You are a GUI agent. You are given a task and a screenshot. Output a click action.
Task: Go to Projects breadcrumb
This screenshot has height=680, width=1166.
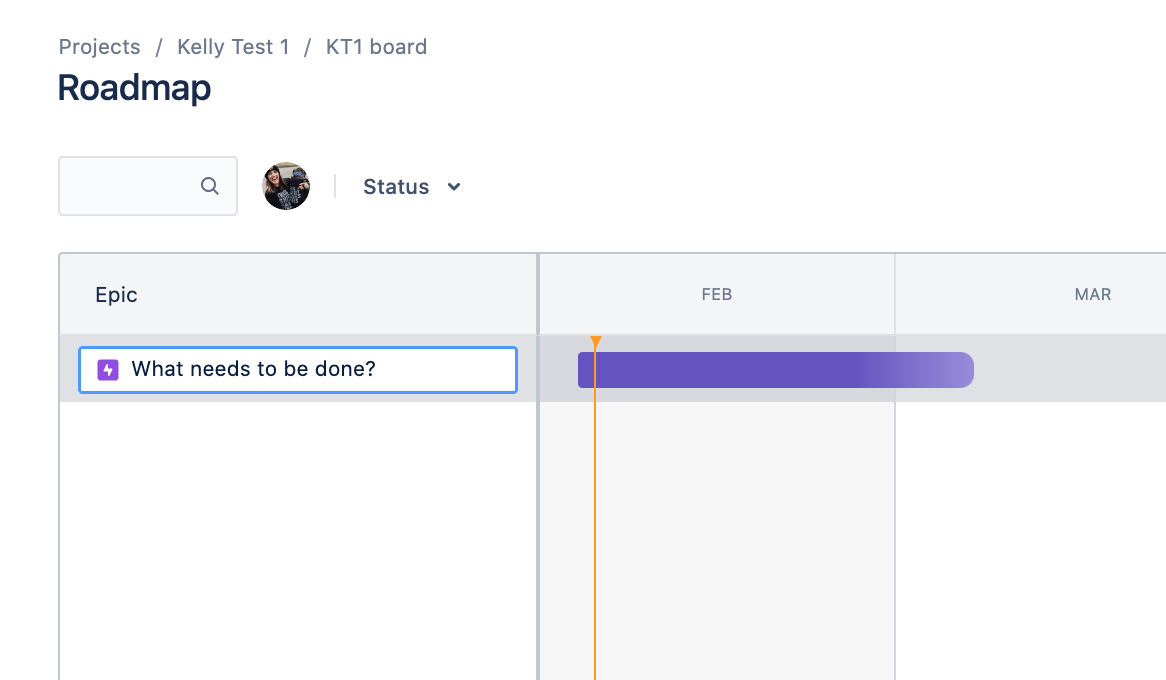99,47
